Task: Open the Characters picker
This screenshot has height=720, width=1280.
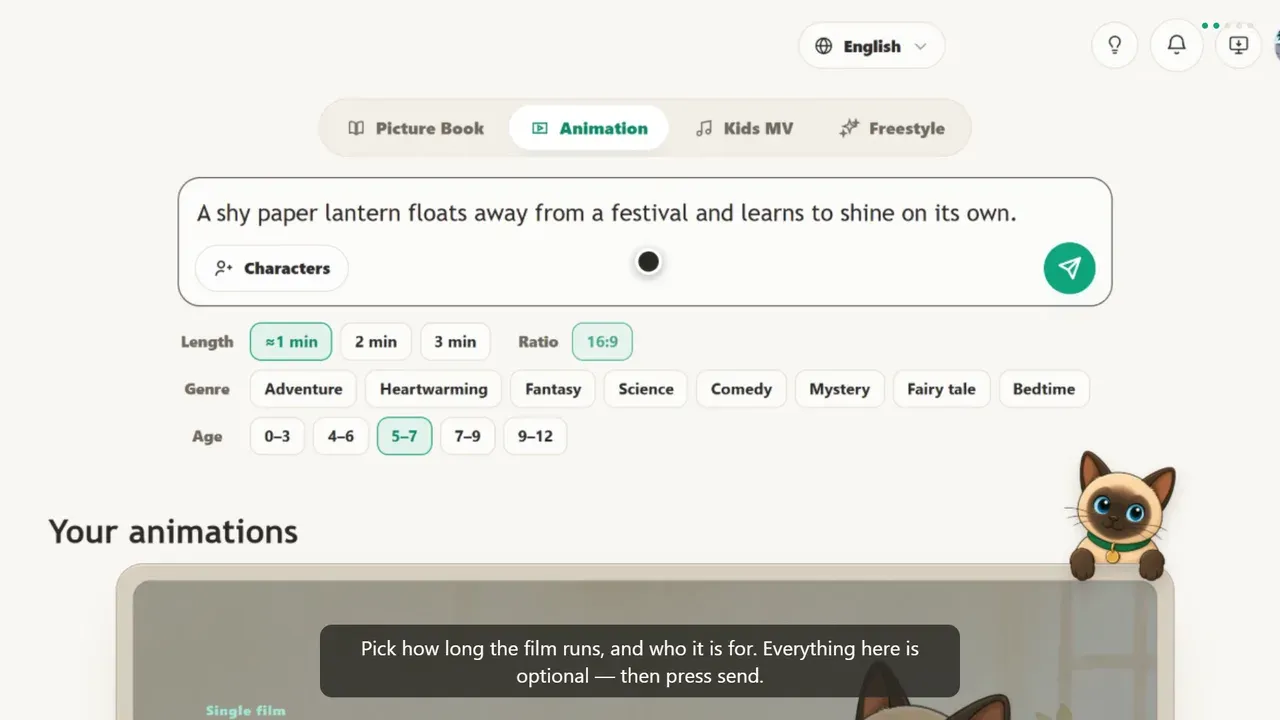Action: pos(272,268)
